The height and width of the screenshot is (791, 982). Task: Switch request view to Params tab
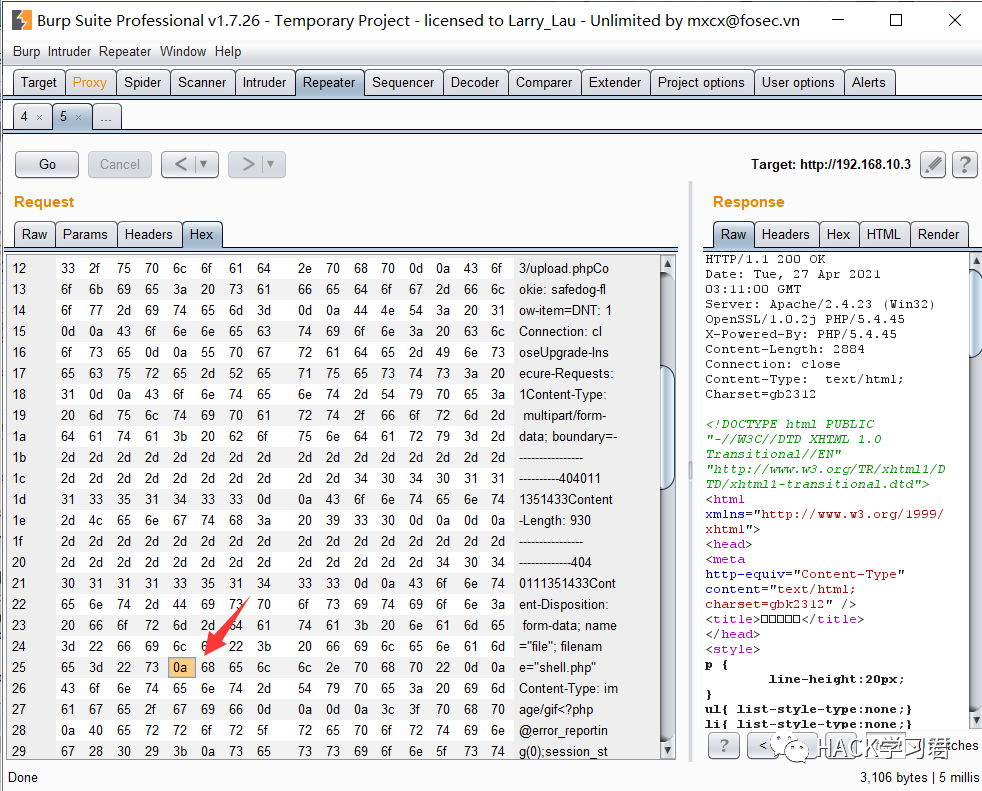click(x=85, y=234)
